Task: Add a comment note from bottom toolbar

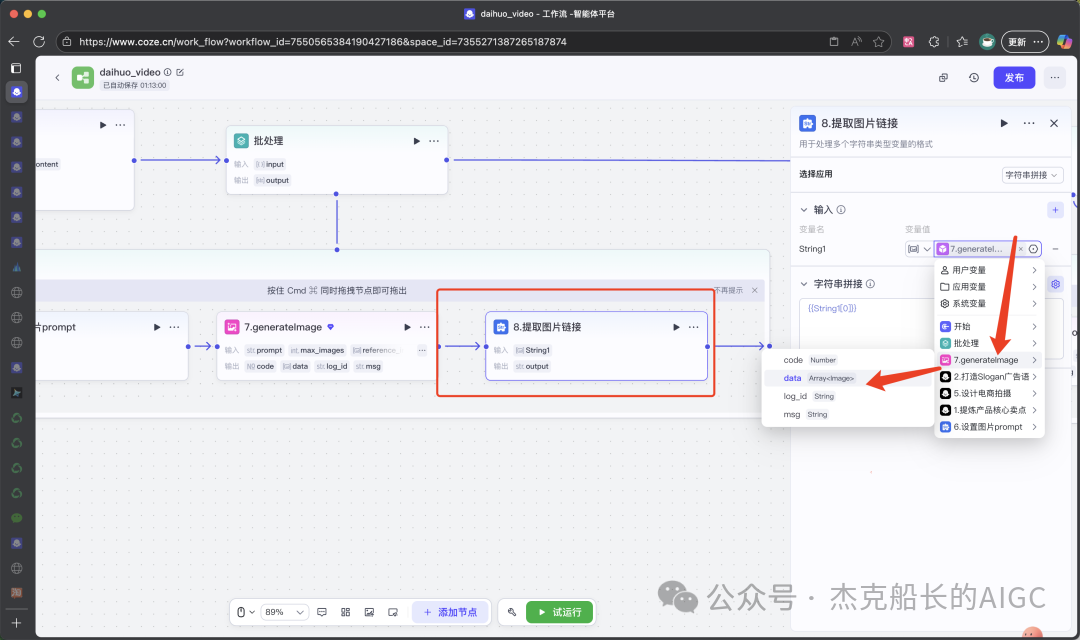Action: [x=322, y=612]
